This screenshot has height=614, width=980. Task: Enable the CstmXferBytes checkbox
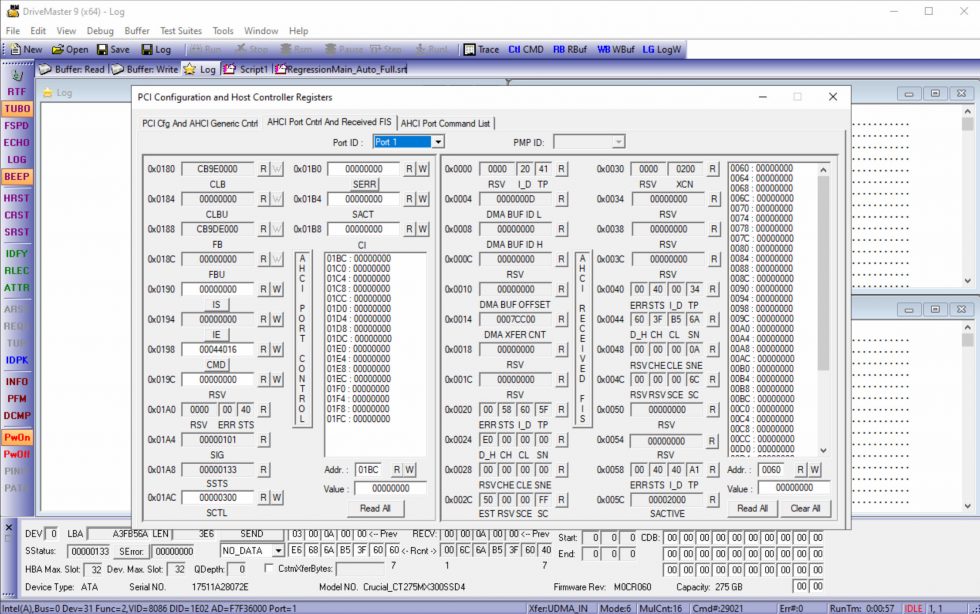tap(269, 568)
